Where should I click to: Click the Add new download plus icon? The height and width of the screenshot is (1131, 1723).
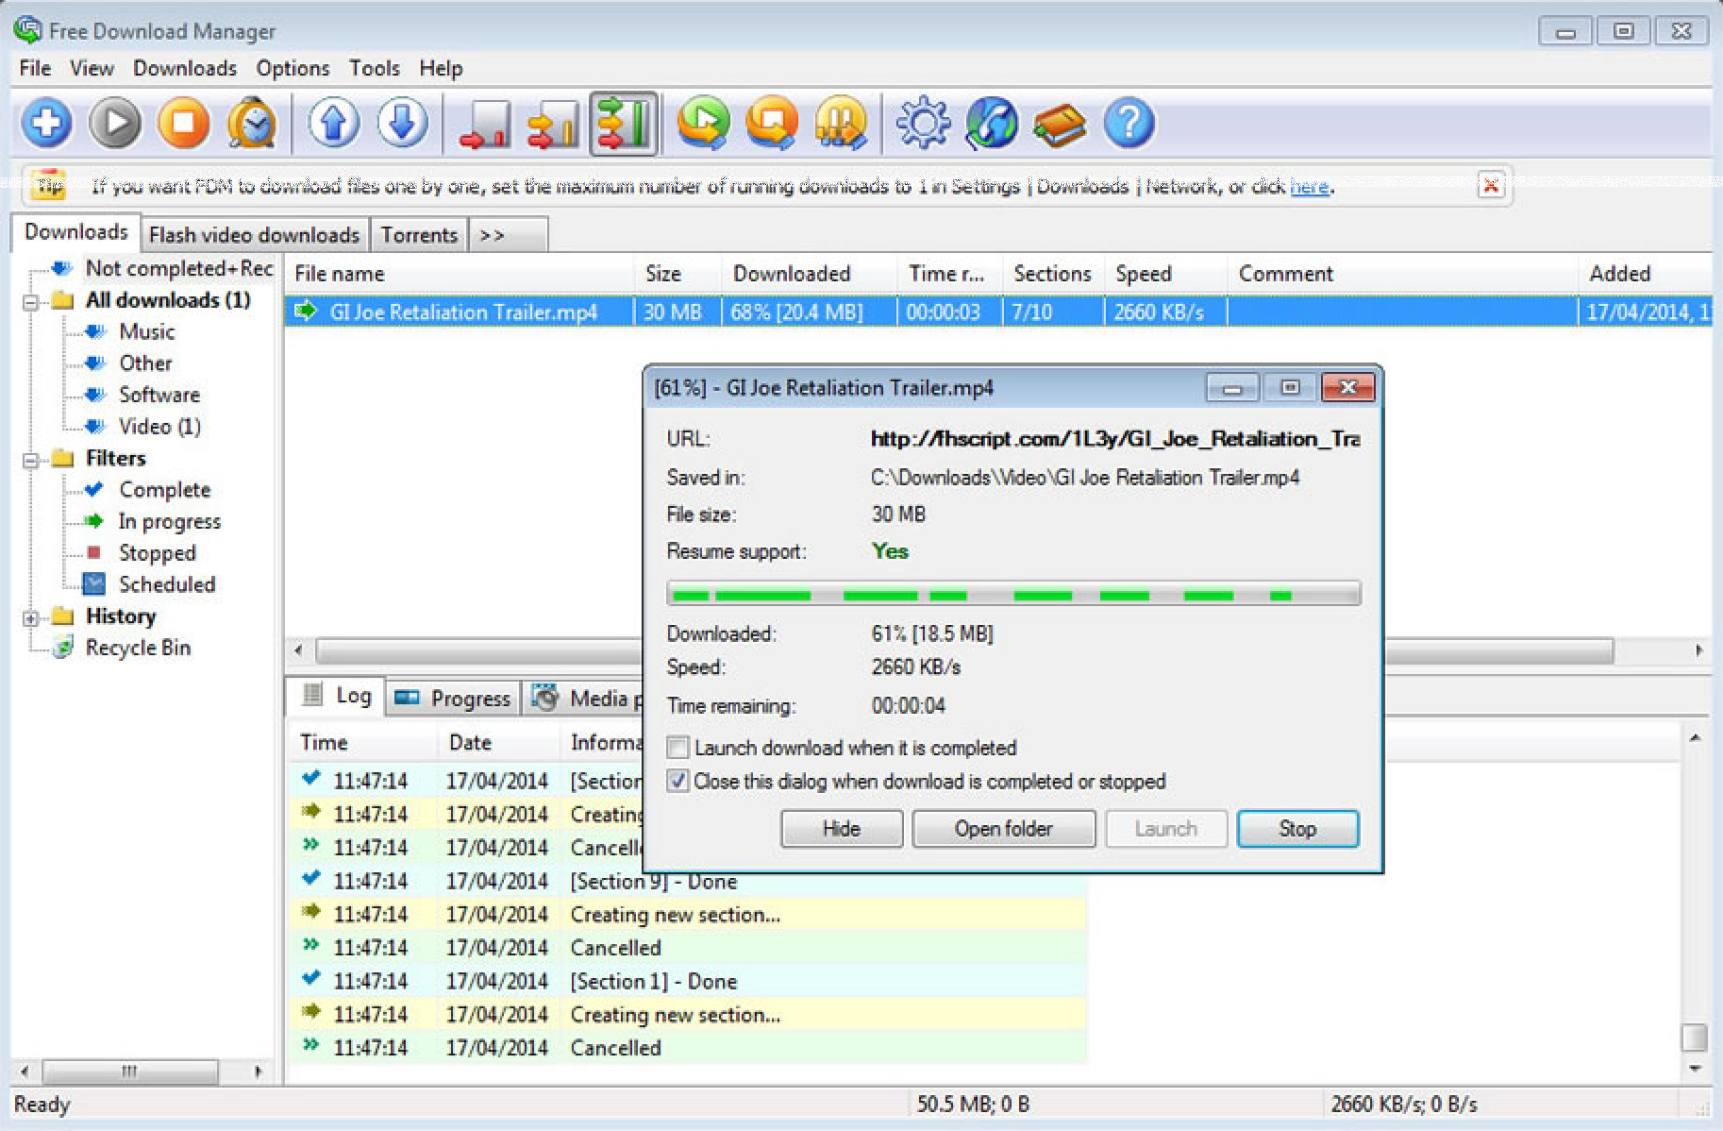click(46, 123)
